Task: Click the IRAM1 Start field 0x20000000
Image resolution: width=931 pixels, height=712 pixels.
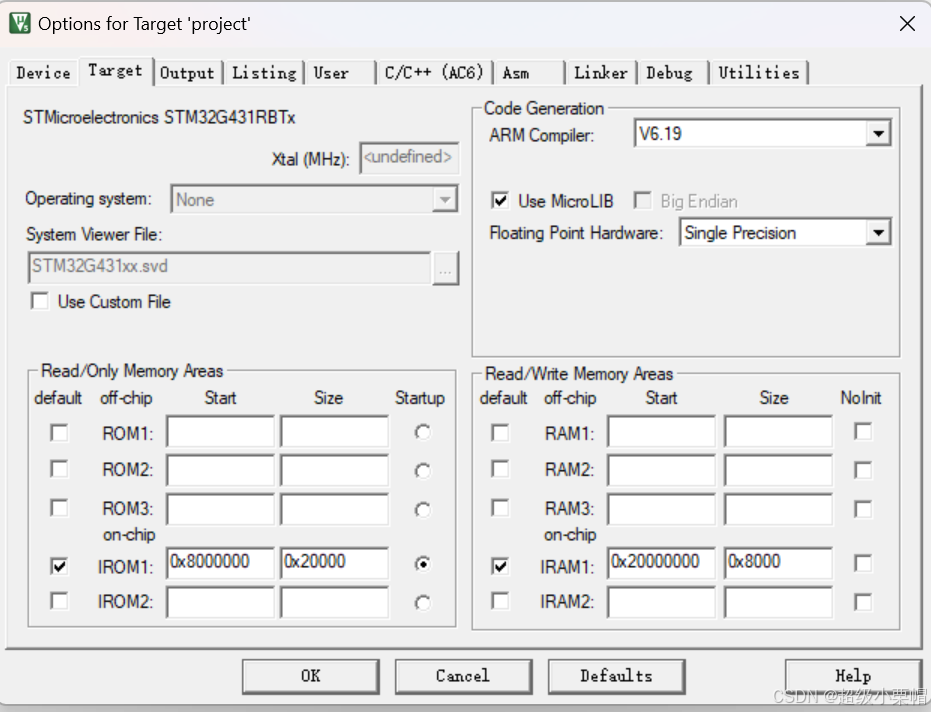Action: (x=661, y=563)
